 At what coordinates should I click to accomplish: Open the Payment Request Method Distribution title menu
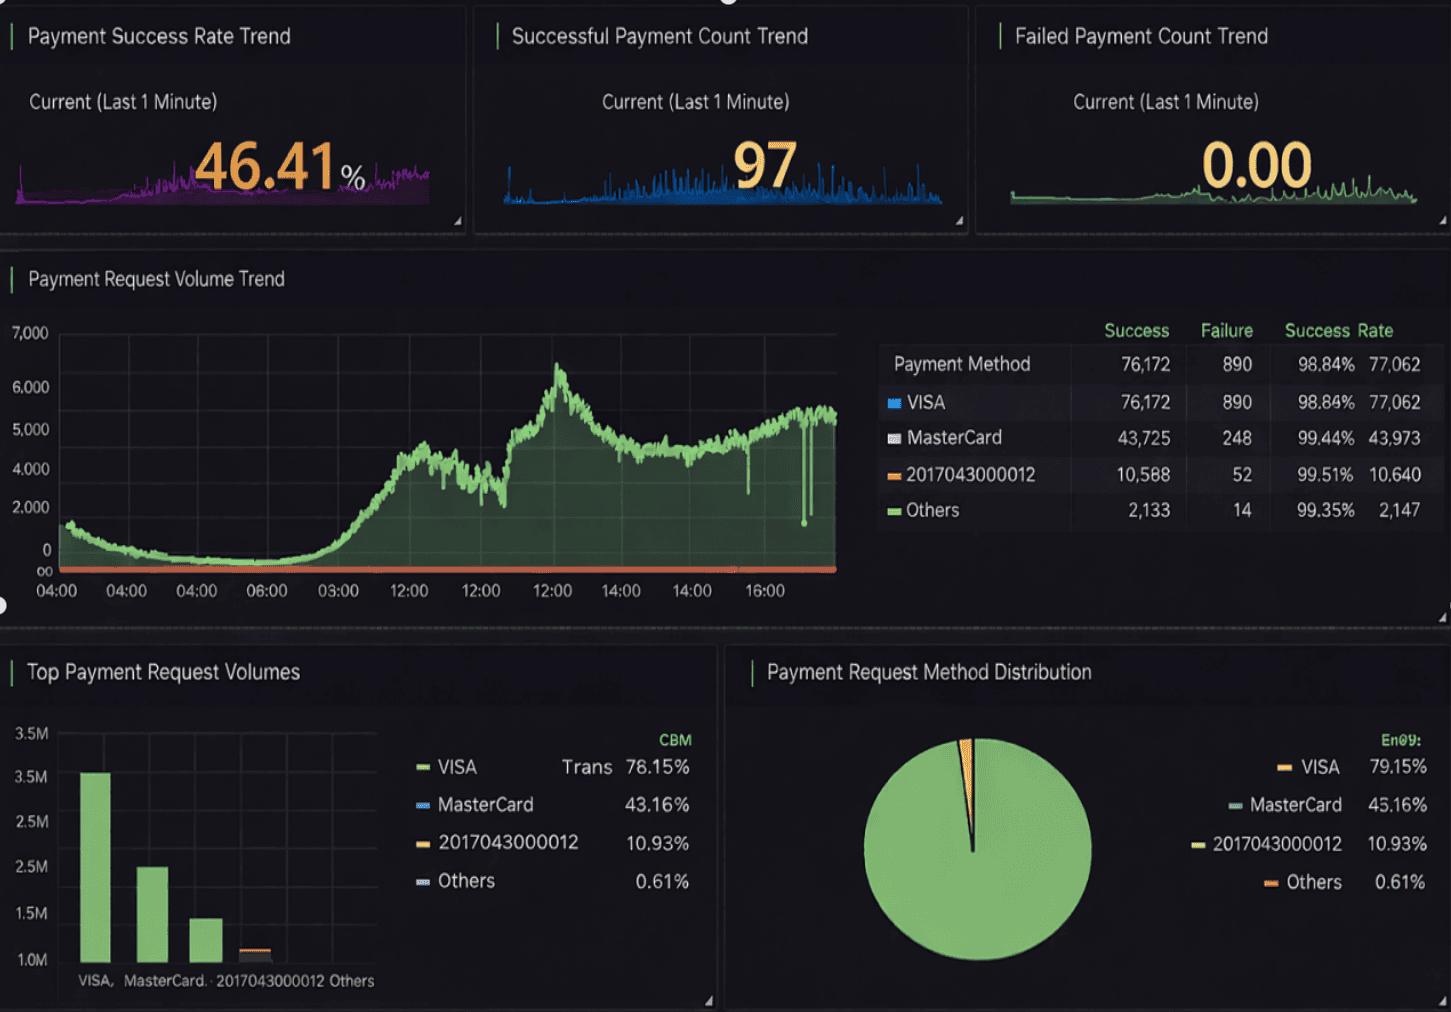[x=928, y=672]
